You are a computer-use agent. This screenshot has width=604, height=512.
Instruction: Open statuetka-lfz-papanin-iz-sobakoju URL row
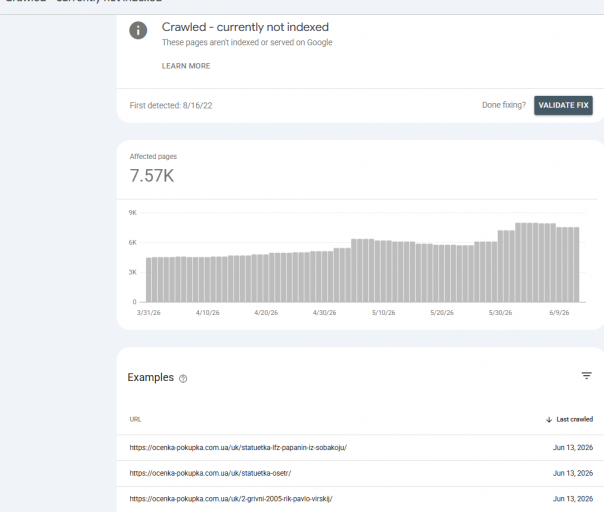point(360,448)
